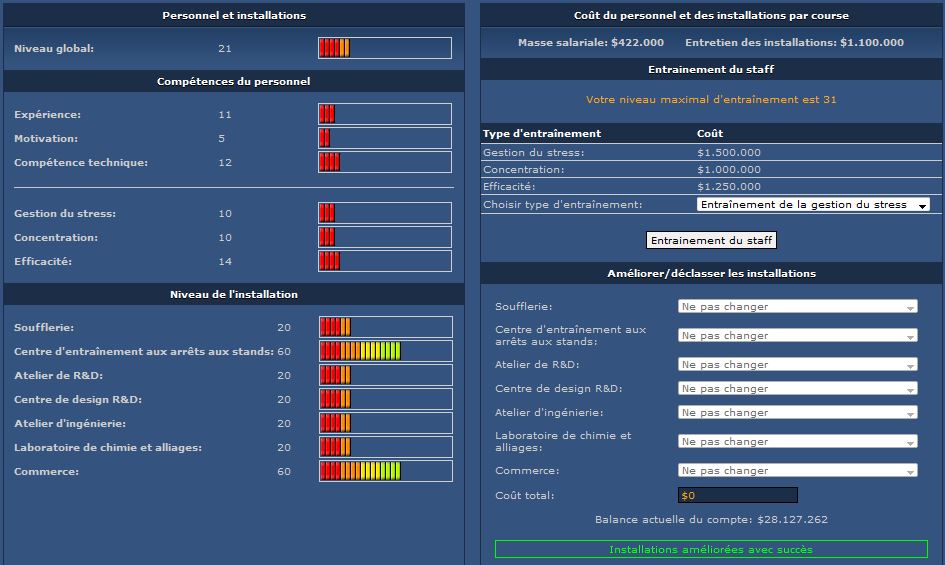Screen dimensions: 945x565
Task: Open the Atelier d'ingénierie upgrade dropdown
Action: point(797,412)
